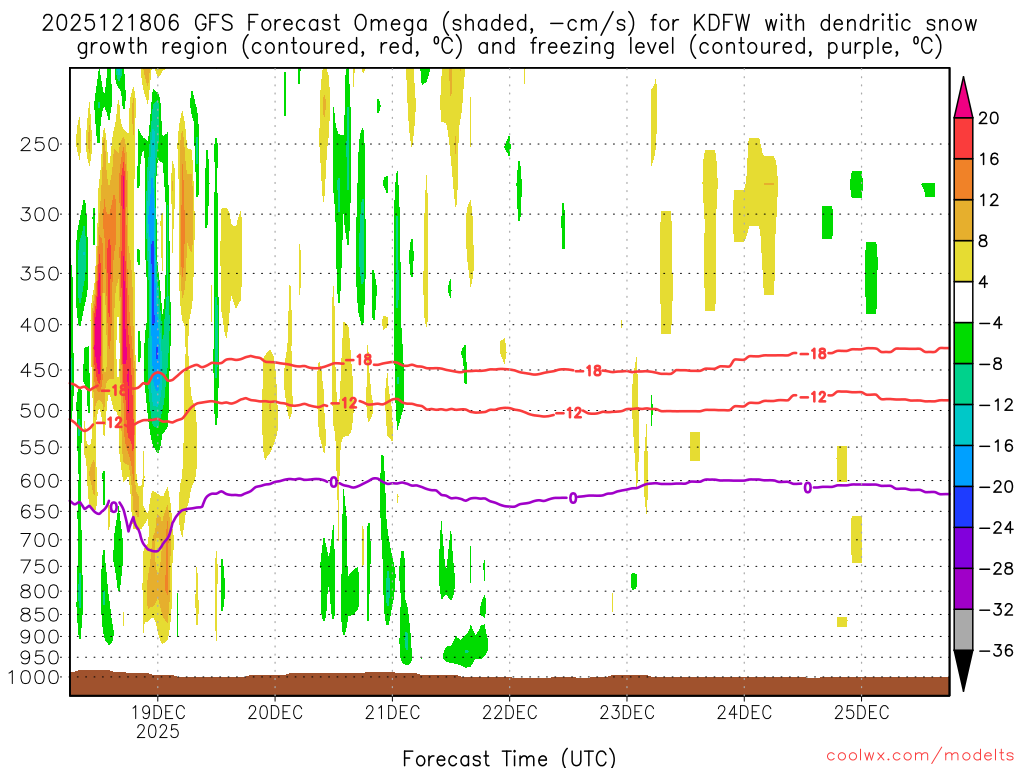Click the Forecast Time (UTC) axis title
Screen dimensions: 1024x768
(x=509, y=758)
